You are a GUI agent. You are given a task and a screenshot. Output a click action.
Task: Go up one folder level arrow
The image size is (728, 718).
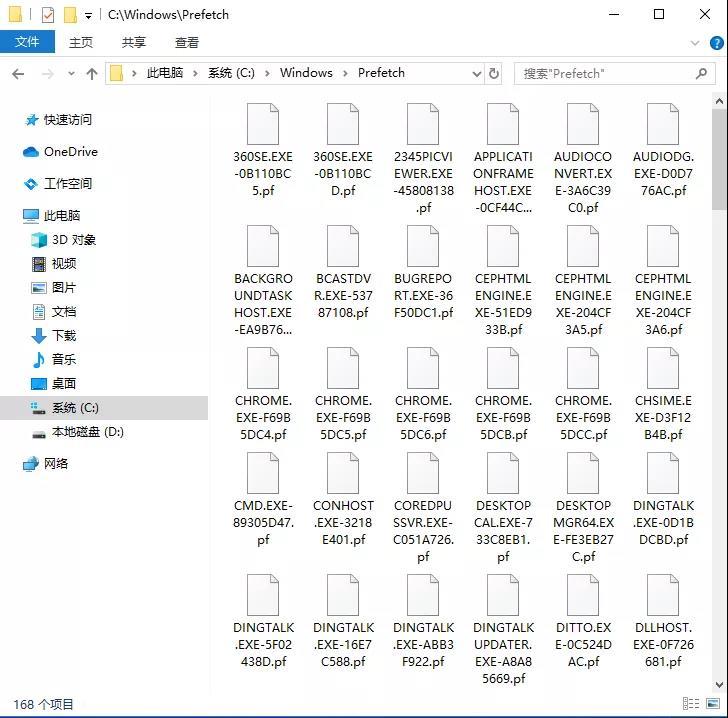coord(92,74)
